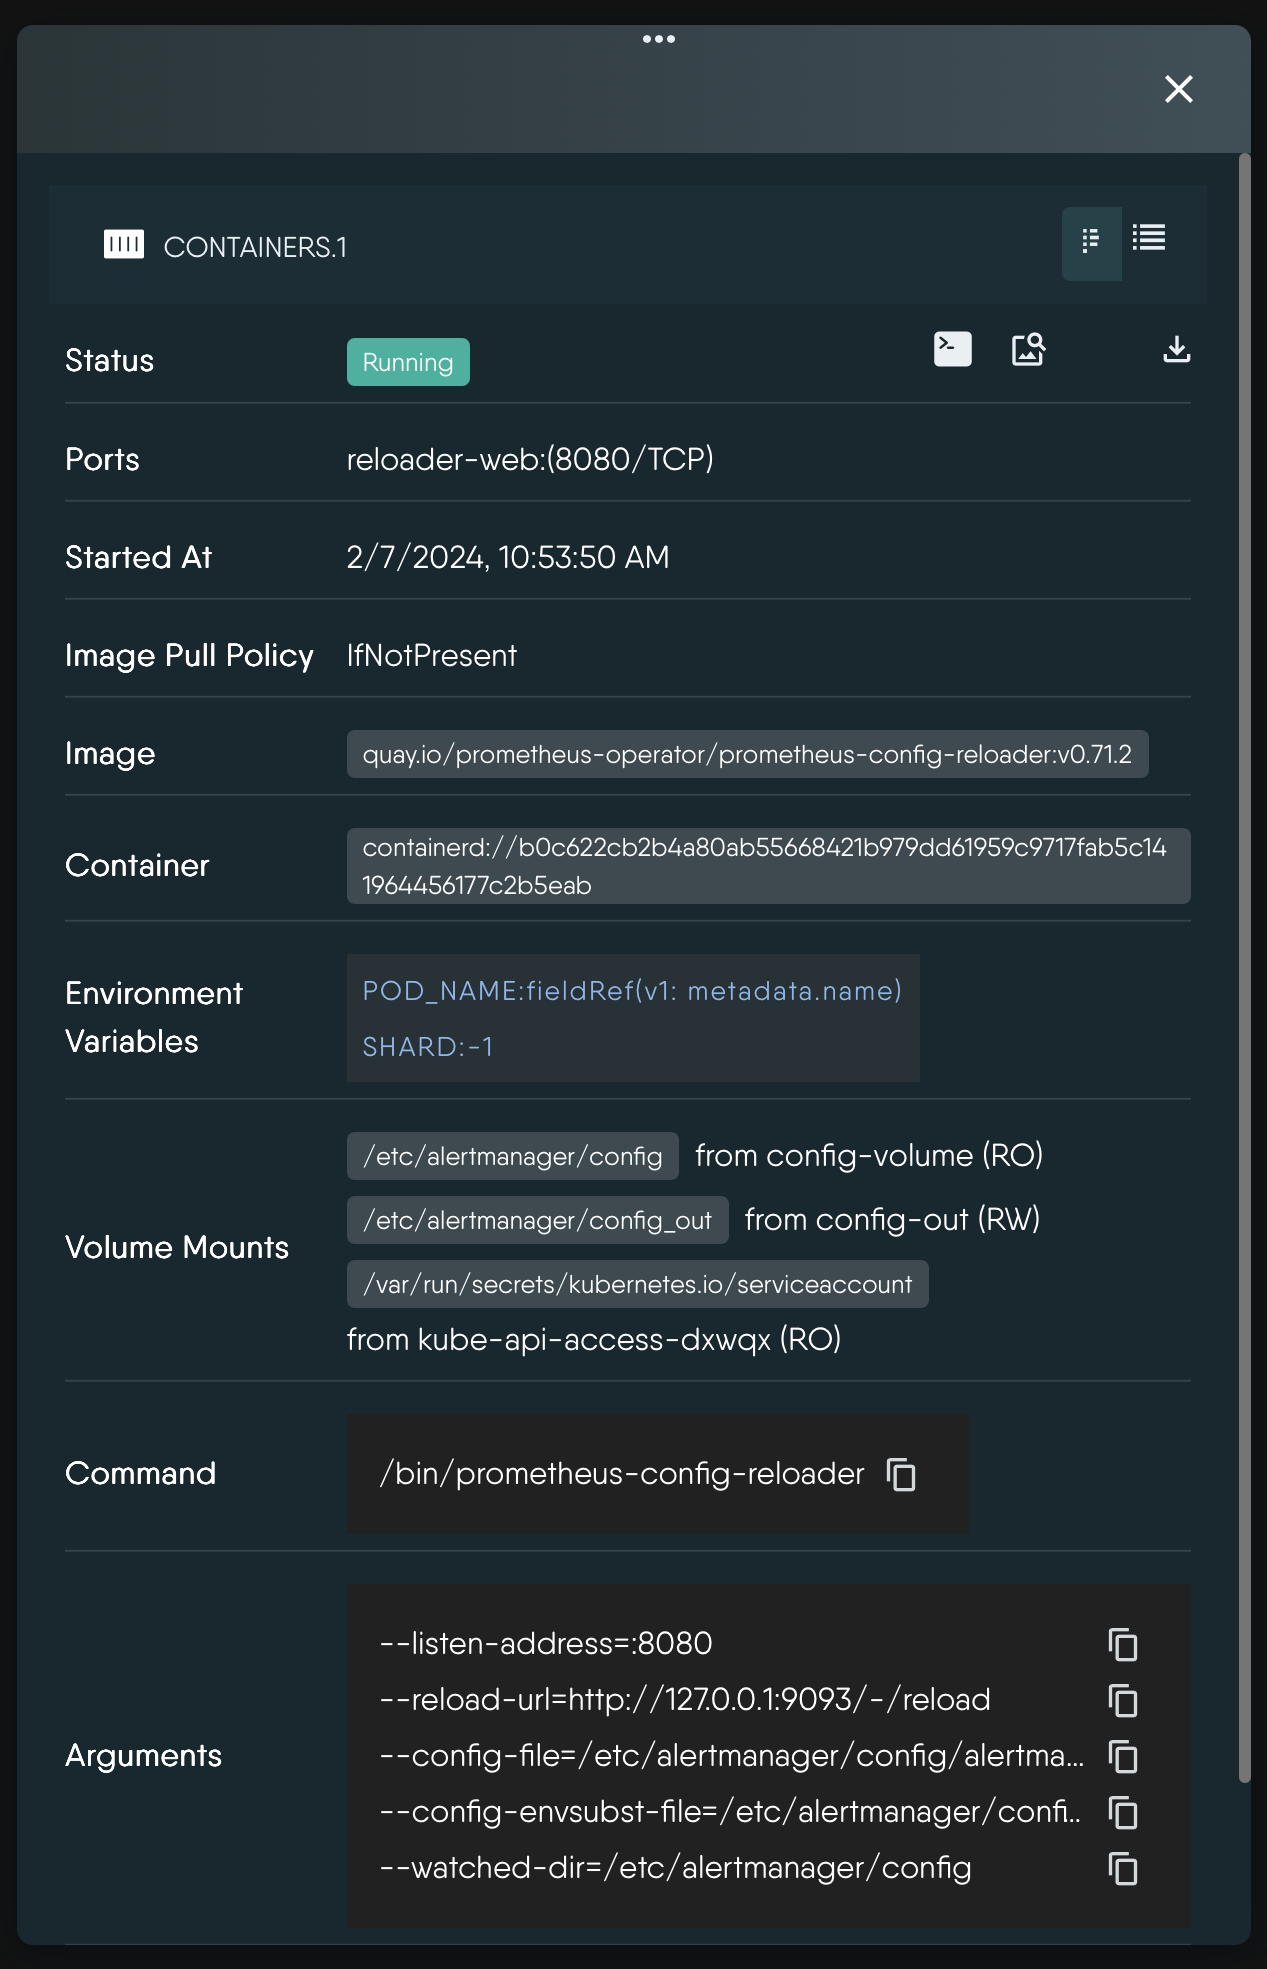Open the container terminal shell icon

pos(952,349)
